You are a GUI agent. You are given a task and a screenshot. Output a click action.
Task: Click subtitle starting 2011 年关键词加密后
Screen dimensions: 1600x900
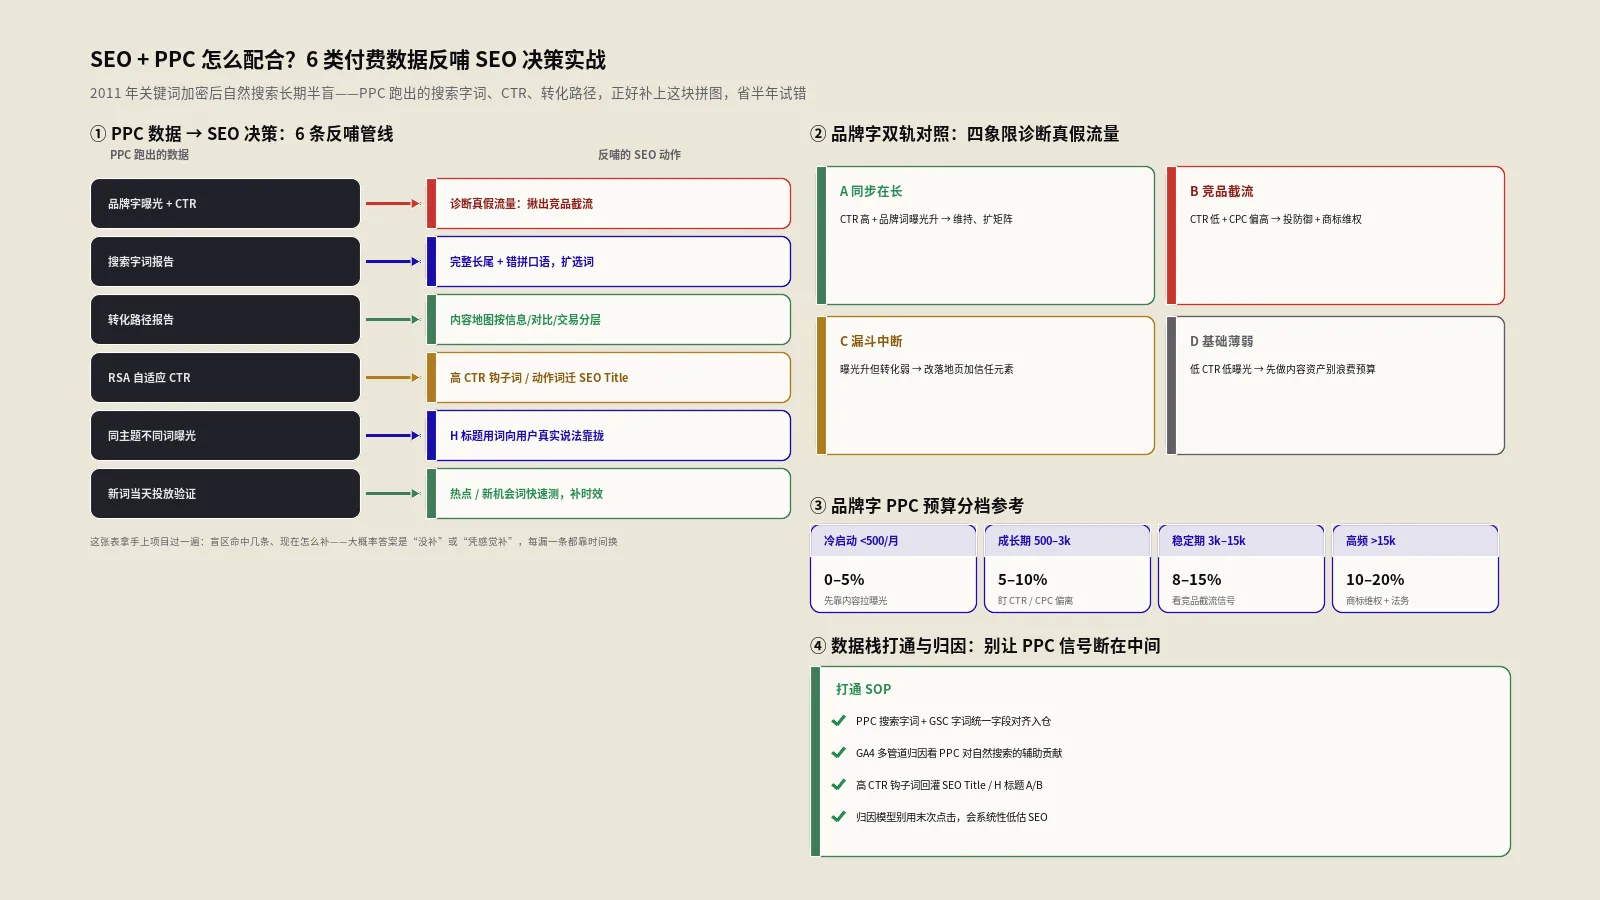448,93
